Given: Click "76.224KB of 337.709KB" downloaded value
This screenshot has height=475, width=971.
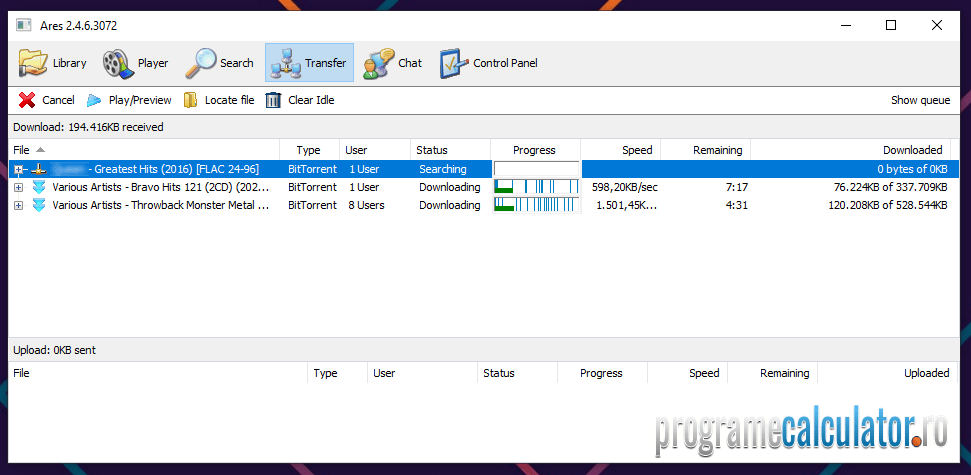Looking at the screenshot, I should (x=890, y=187).
